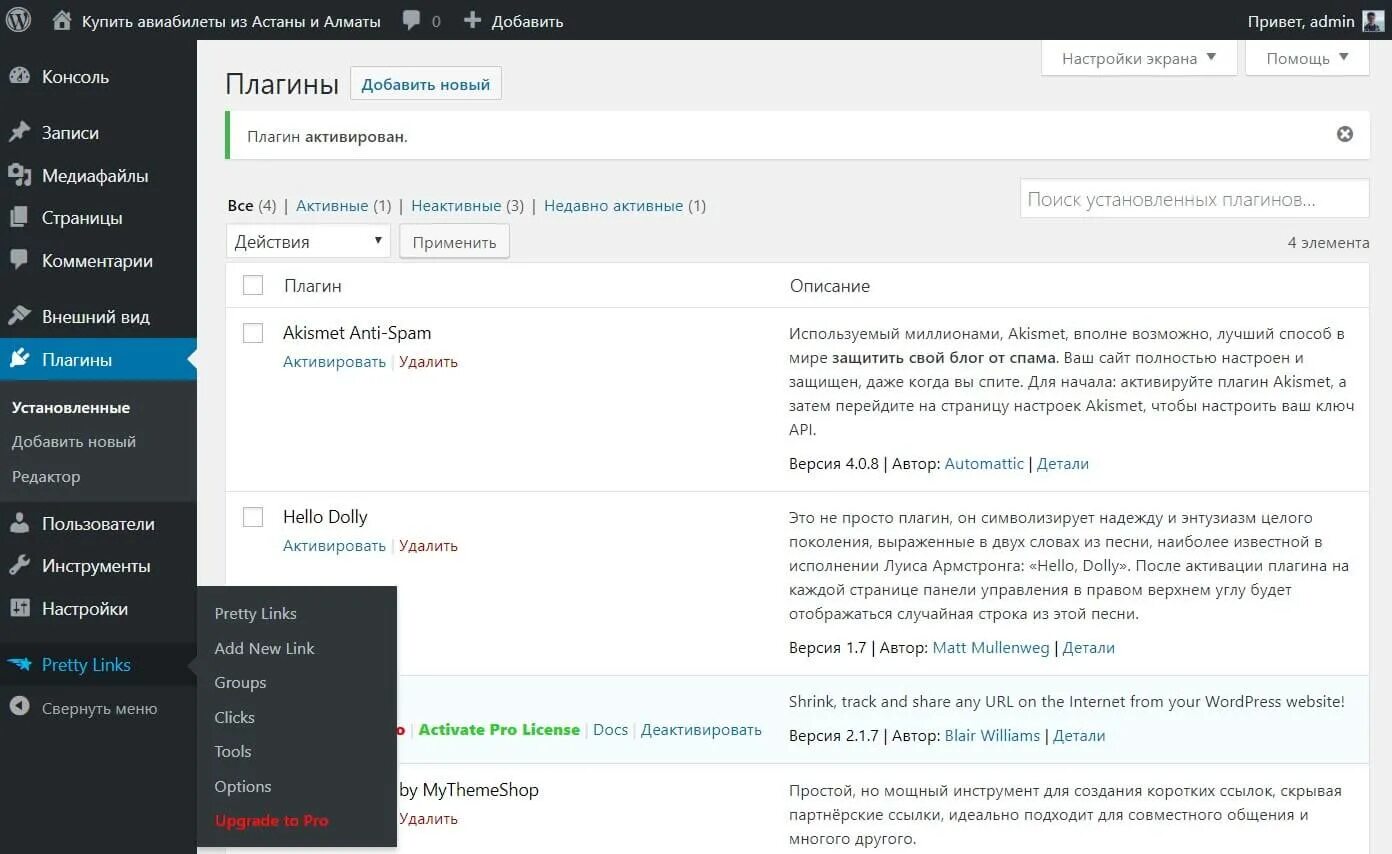
Task: Click Удалить under MyThemeShop plugin
Action: coord(428,819)
